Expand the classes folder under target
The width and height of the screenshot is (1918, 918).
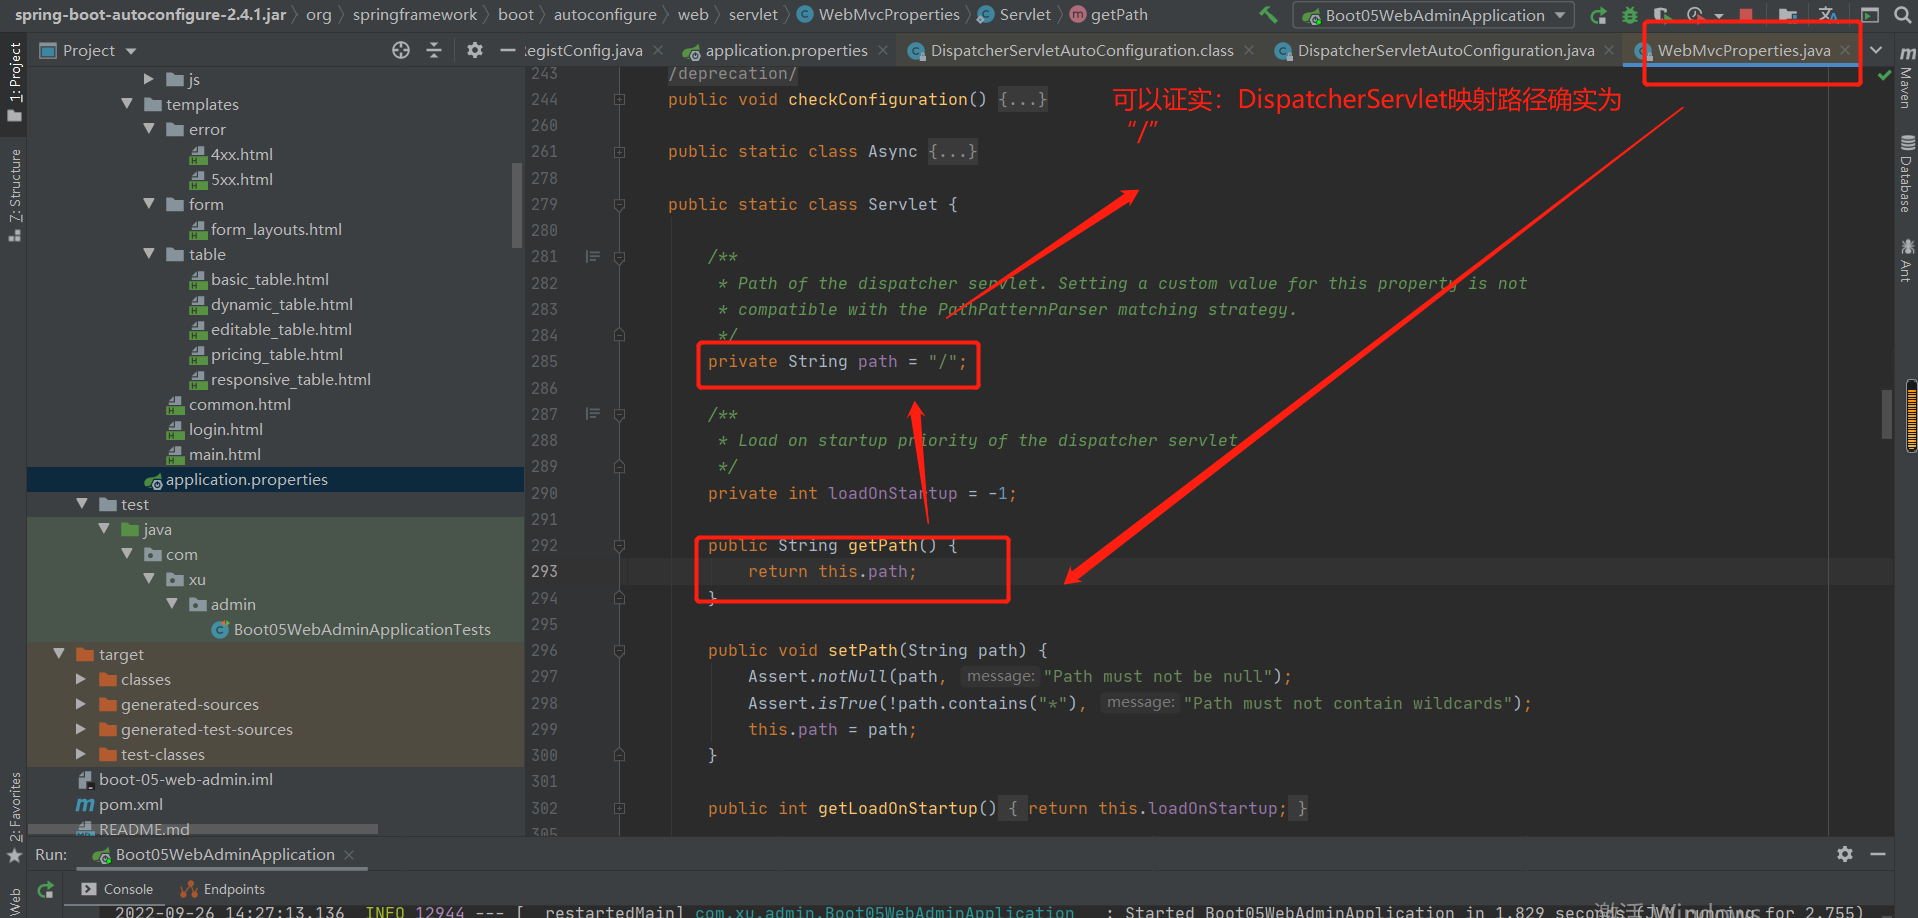click(81, 679)
